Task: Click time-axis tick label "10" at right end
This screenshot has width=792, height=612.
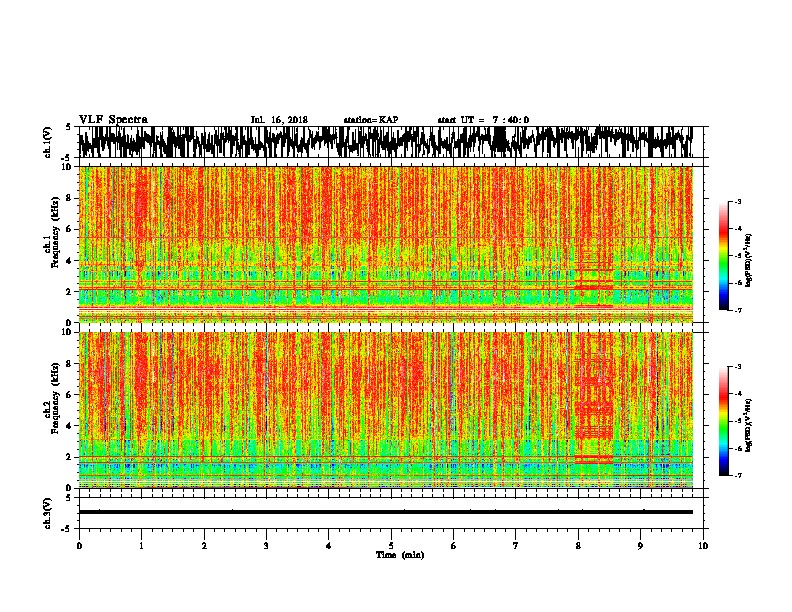Action: 703,546
